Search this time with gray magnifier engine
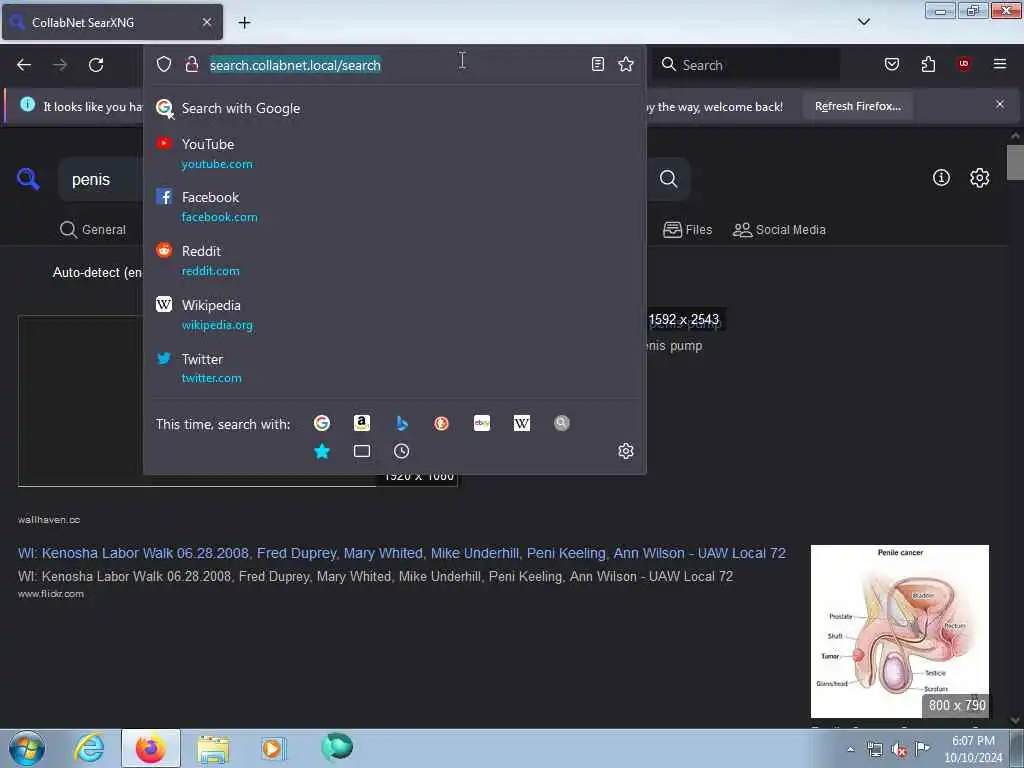1024x768 pixels. [x=562, y=423]
